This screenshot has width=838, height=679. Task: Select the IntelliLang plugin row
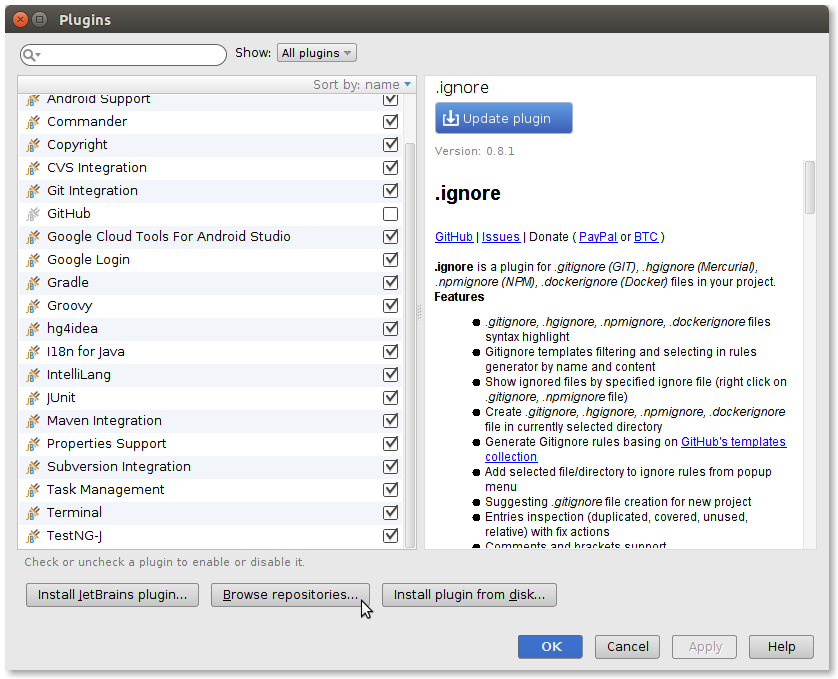[211, 375]
